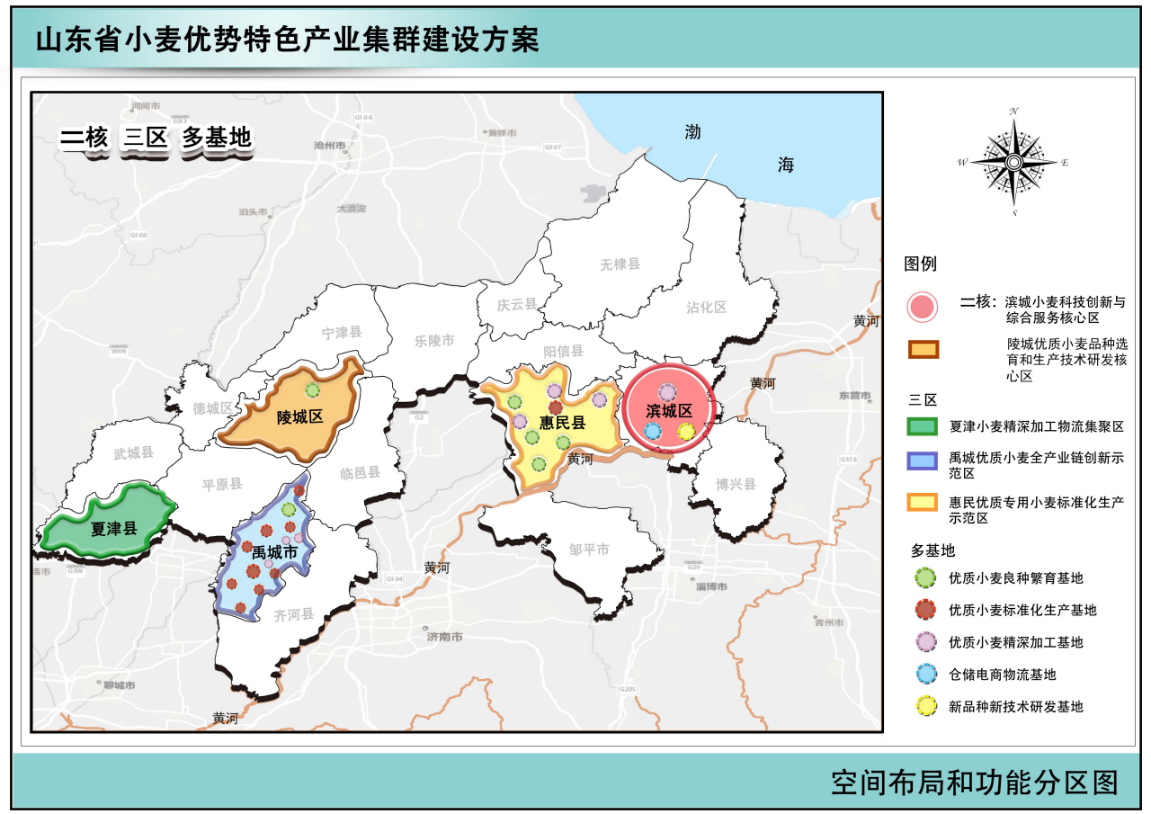Click the blue legend swatch for 禹城 zone
Image resolution: width=1151 pixels, height=814 pixels.
(x=922, y=461)
